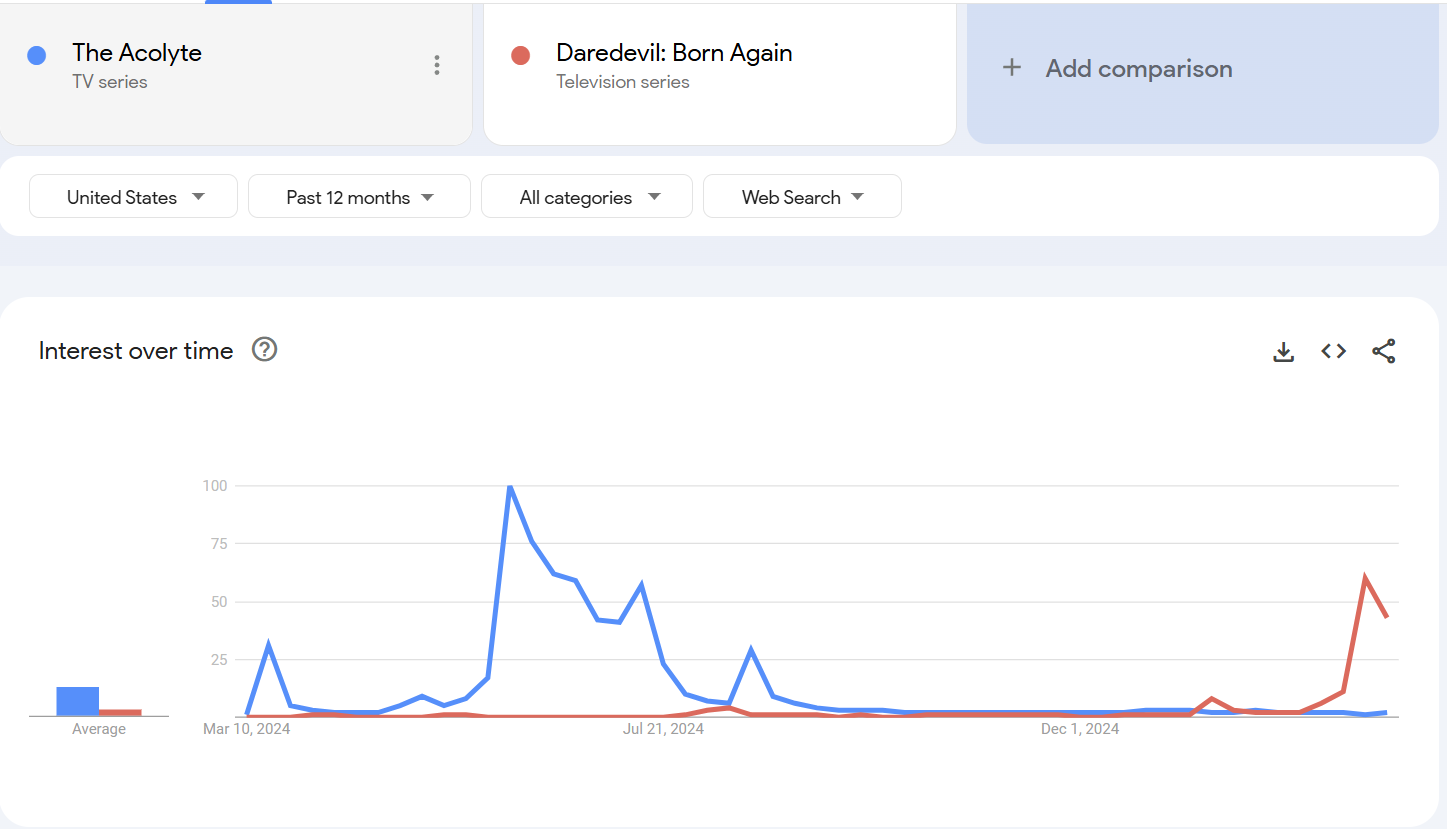
Task: Share the Interest over time chart
Action: 1384,351
